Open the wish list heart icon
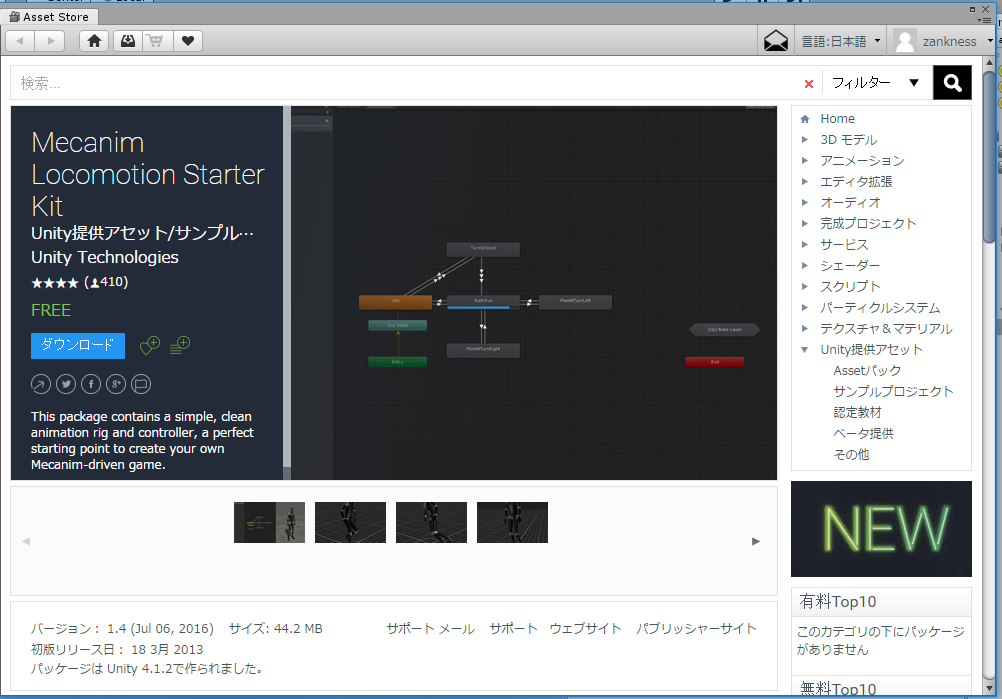 tap(188, 41)
